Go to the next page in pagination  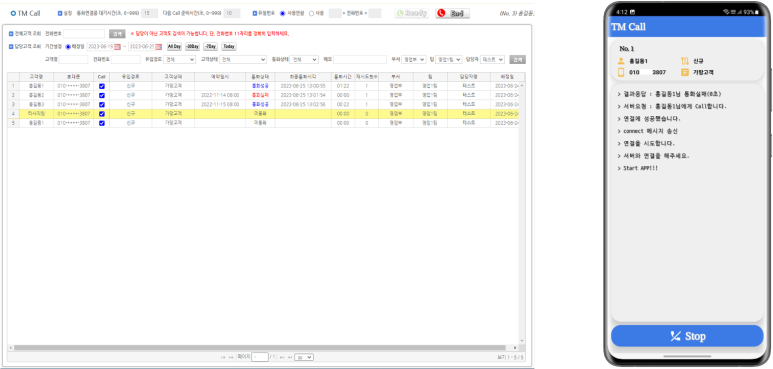282,357
